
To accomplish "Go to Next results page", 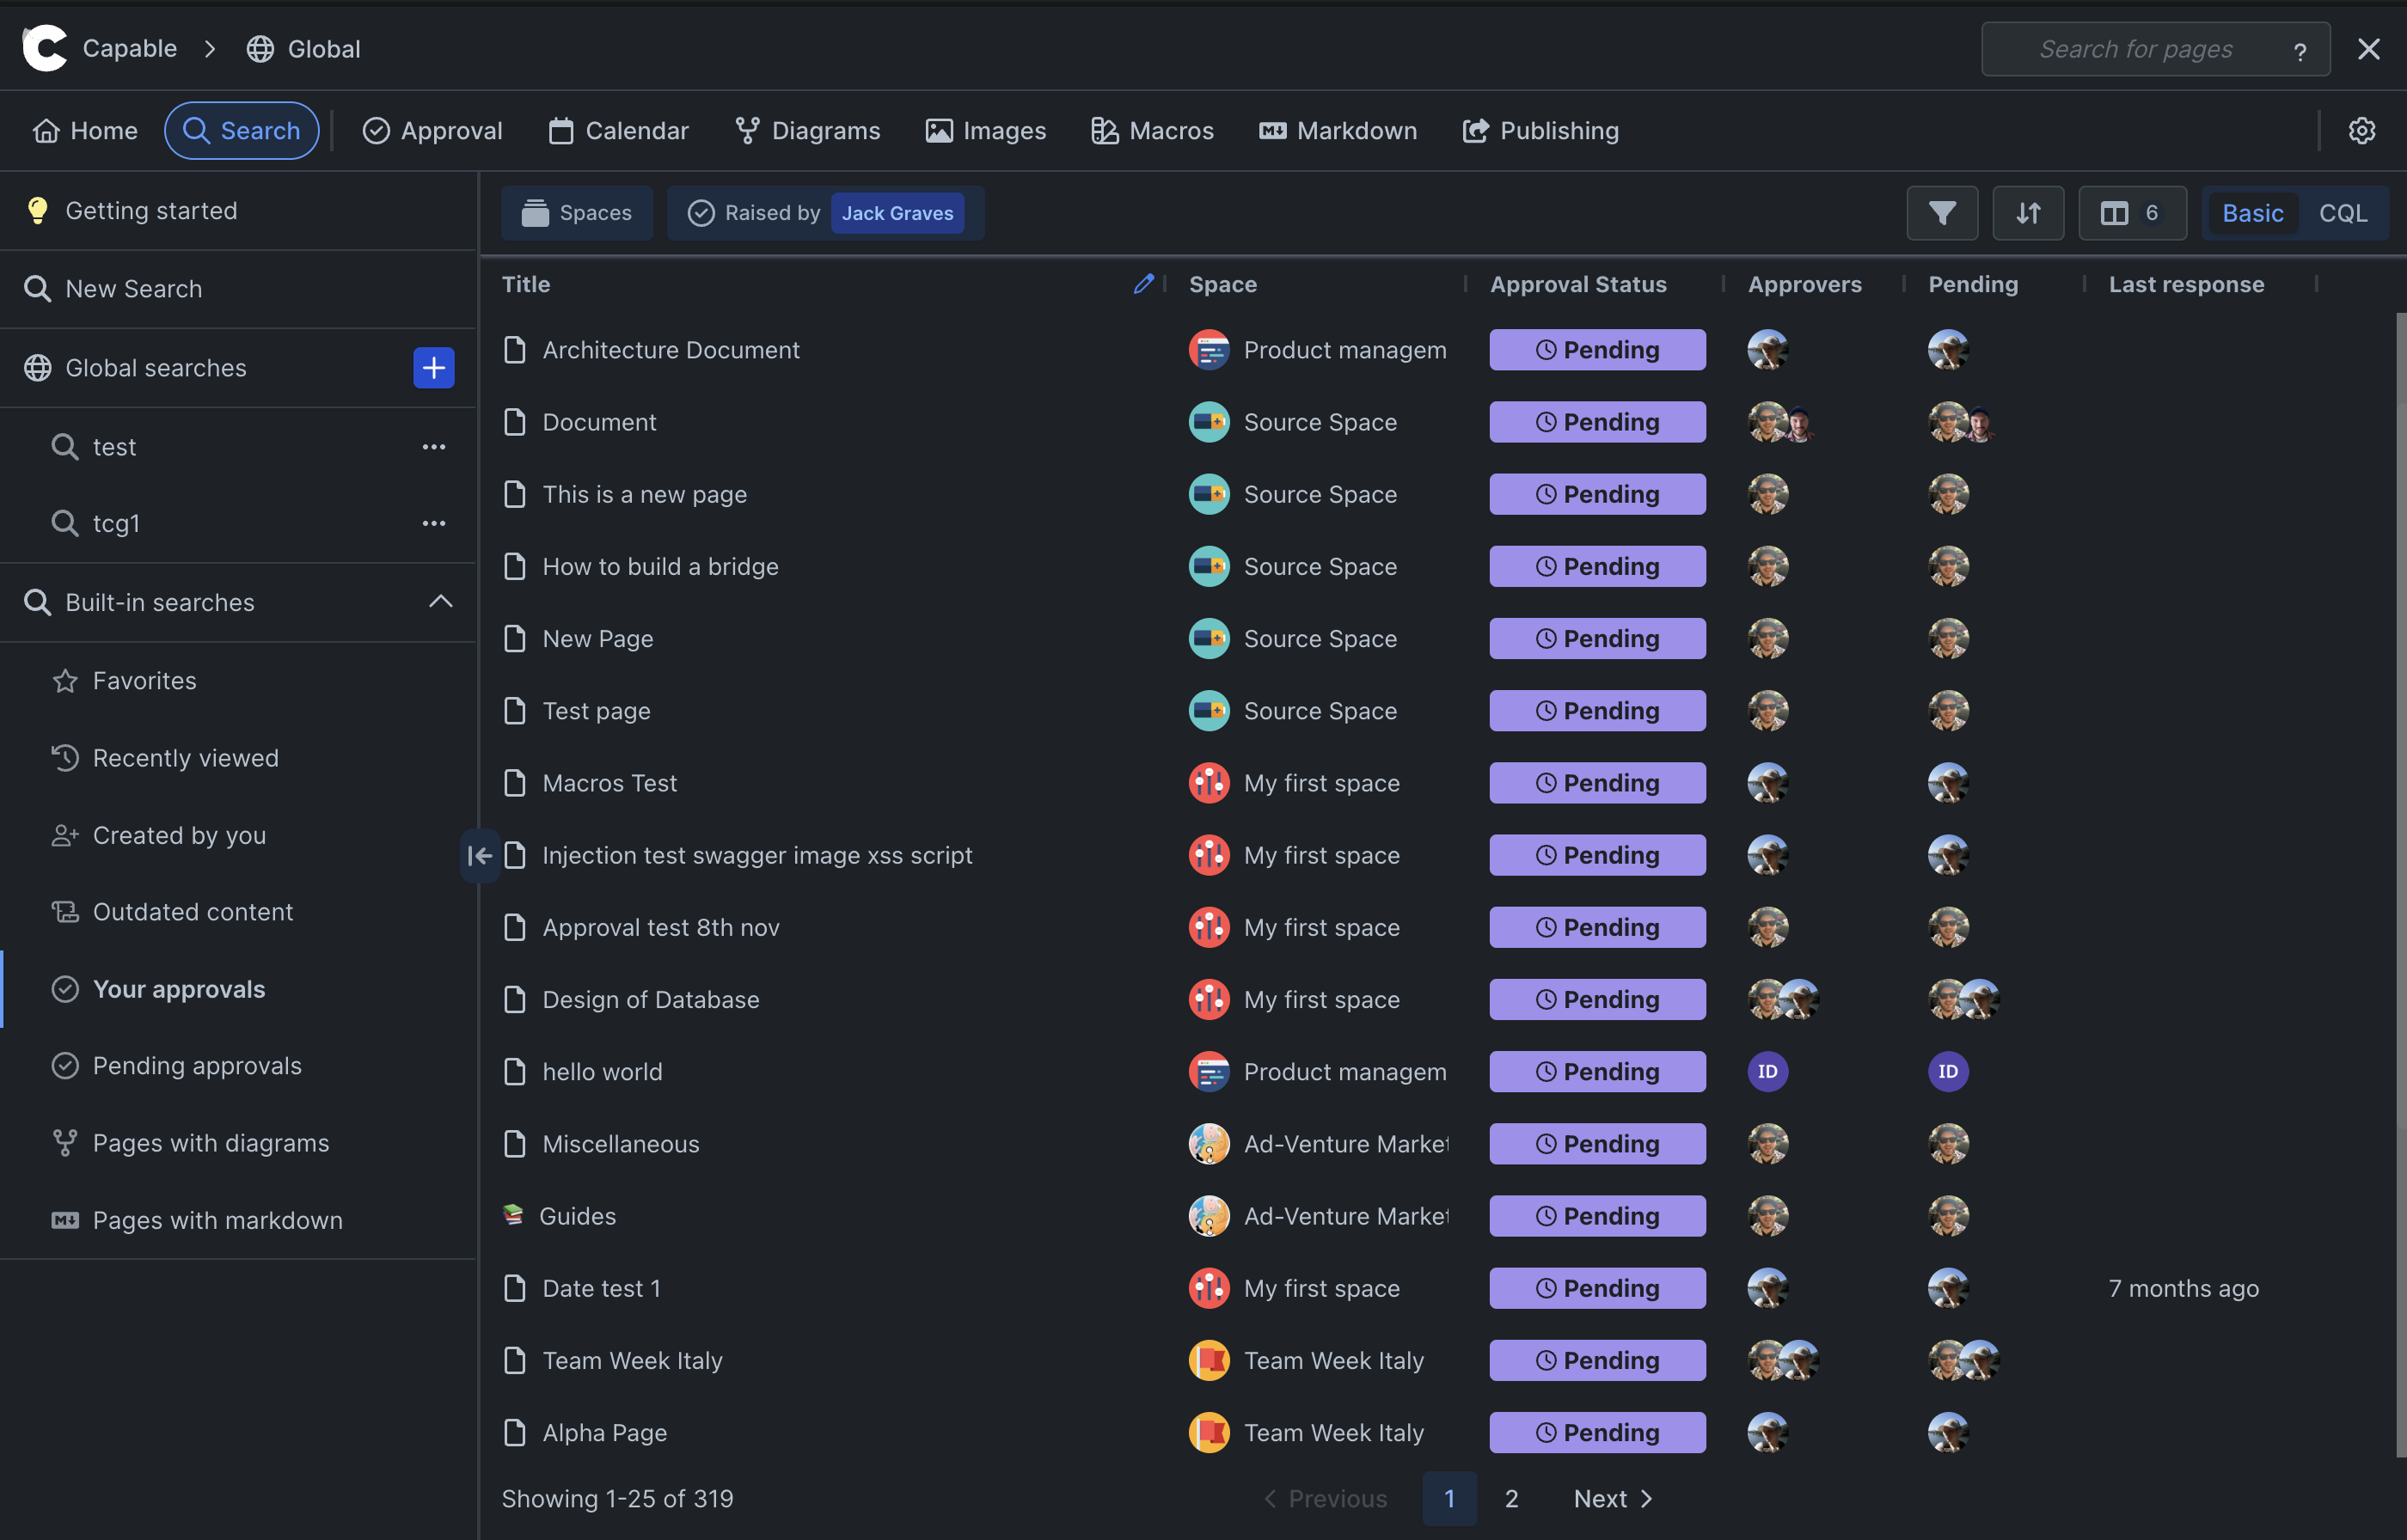I will pos(1612,1498).
